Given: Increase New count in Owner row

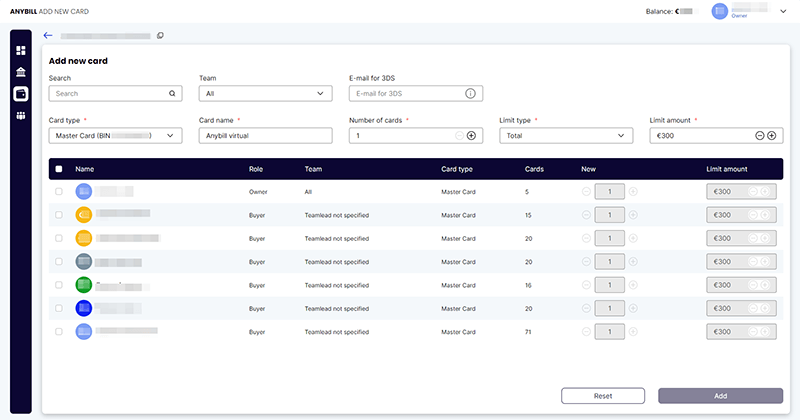Looking at the screenshot, I should [633, 191].
